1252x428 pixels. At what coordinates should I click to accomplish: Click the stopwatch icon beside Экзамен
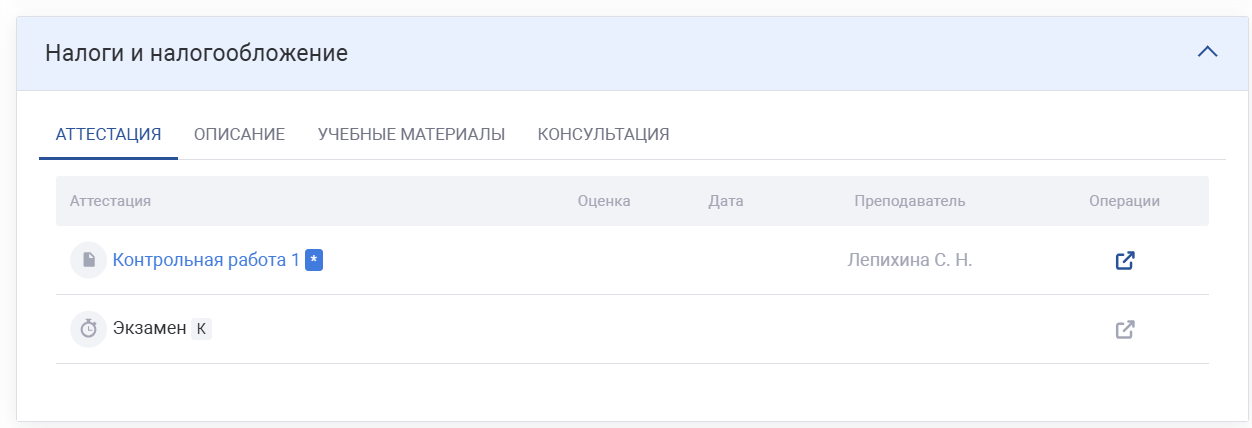[x=88, y=329]
